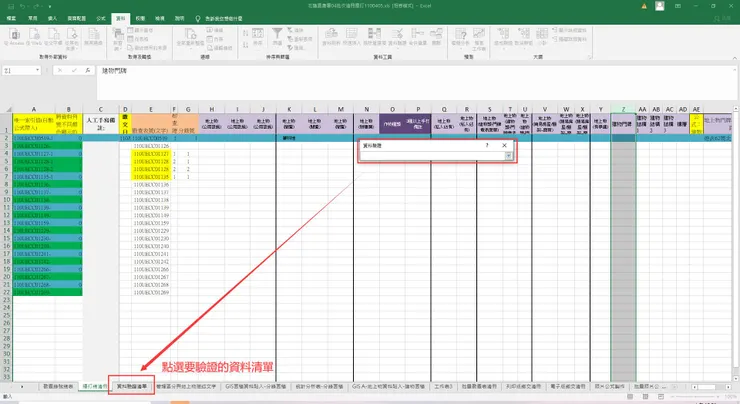
Task: Open the range dropdown in Data Validation dialog
Action: tap(509, 156)
